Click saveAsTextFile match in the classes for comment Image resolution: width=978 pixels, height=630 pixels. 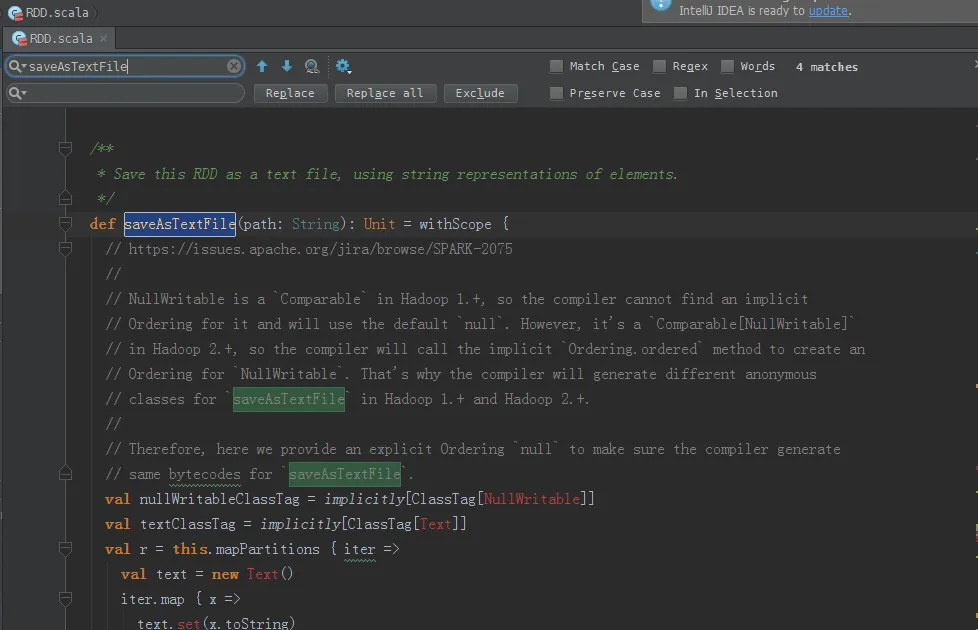tap(289, 399)
